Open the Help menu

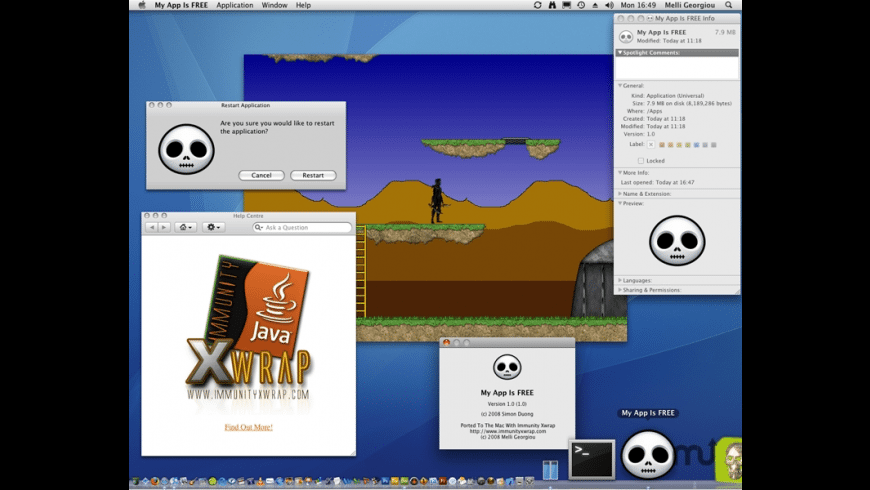click(303, 5)
